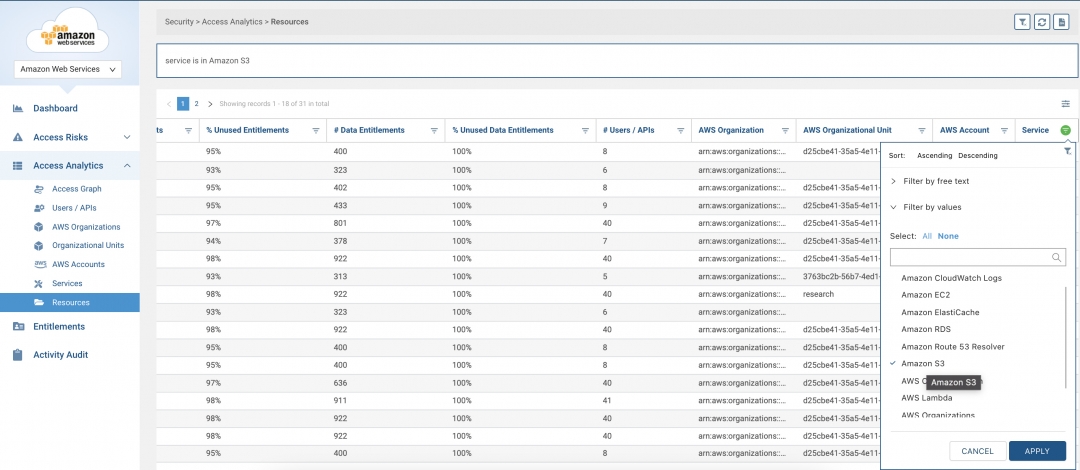Check the AWS Lambda filter value

point(926,397)
